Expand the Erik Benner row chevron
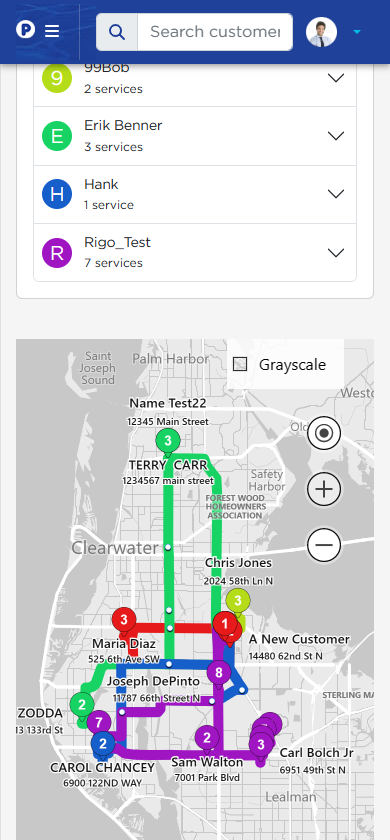 [336, 136]
